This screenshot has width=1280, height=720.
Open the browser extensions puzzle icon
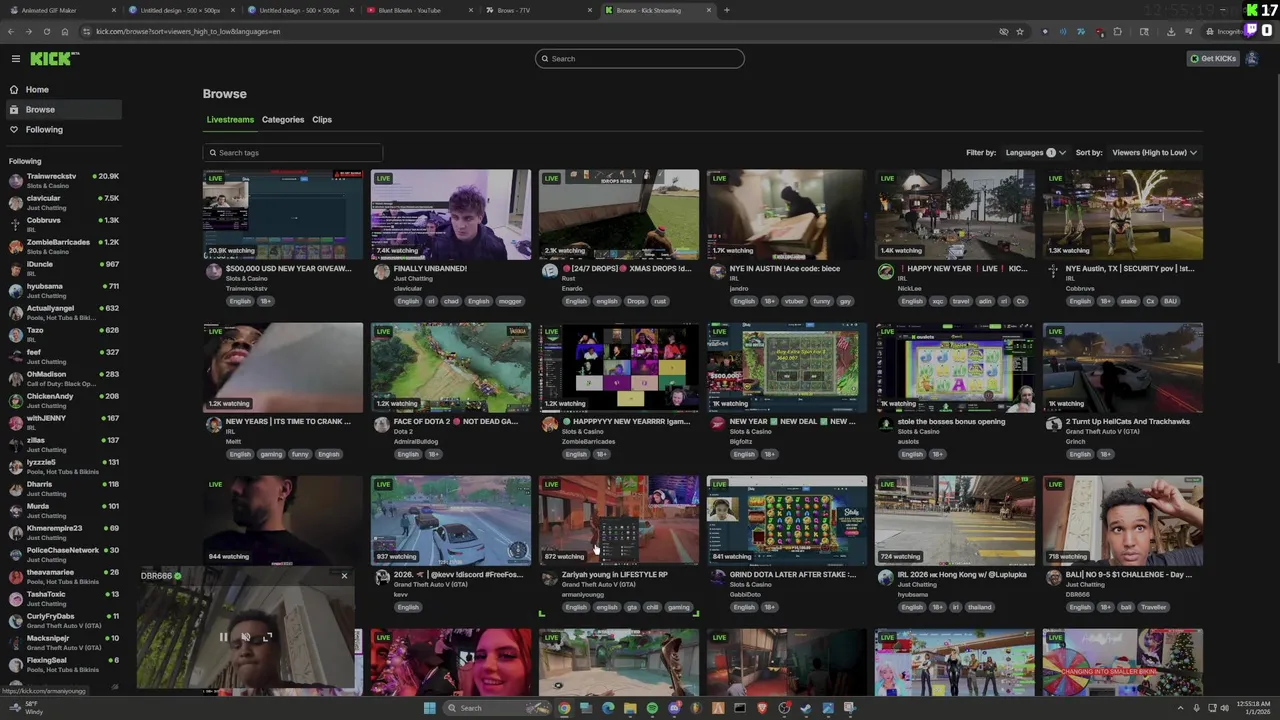click(1117, 31)
